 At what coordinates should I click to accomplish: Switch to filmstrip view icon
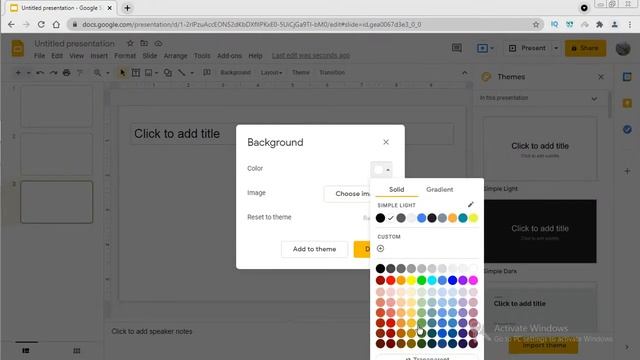[x=26, y=351]
